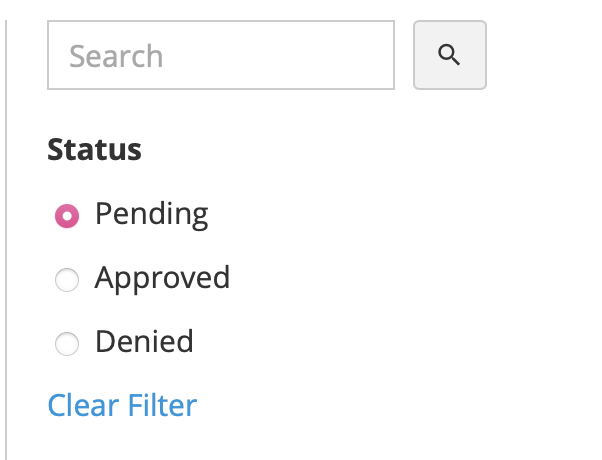Reset status filters via Clear Filter
602x460 pixels.
tap(122, 405)
